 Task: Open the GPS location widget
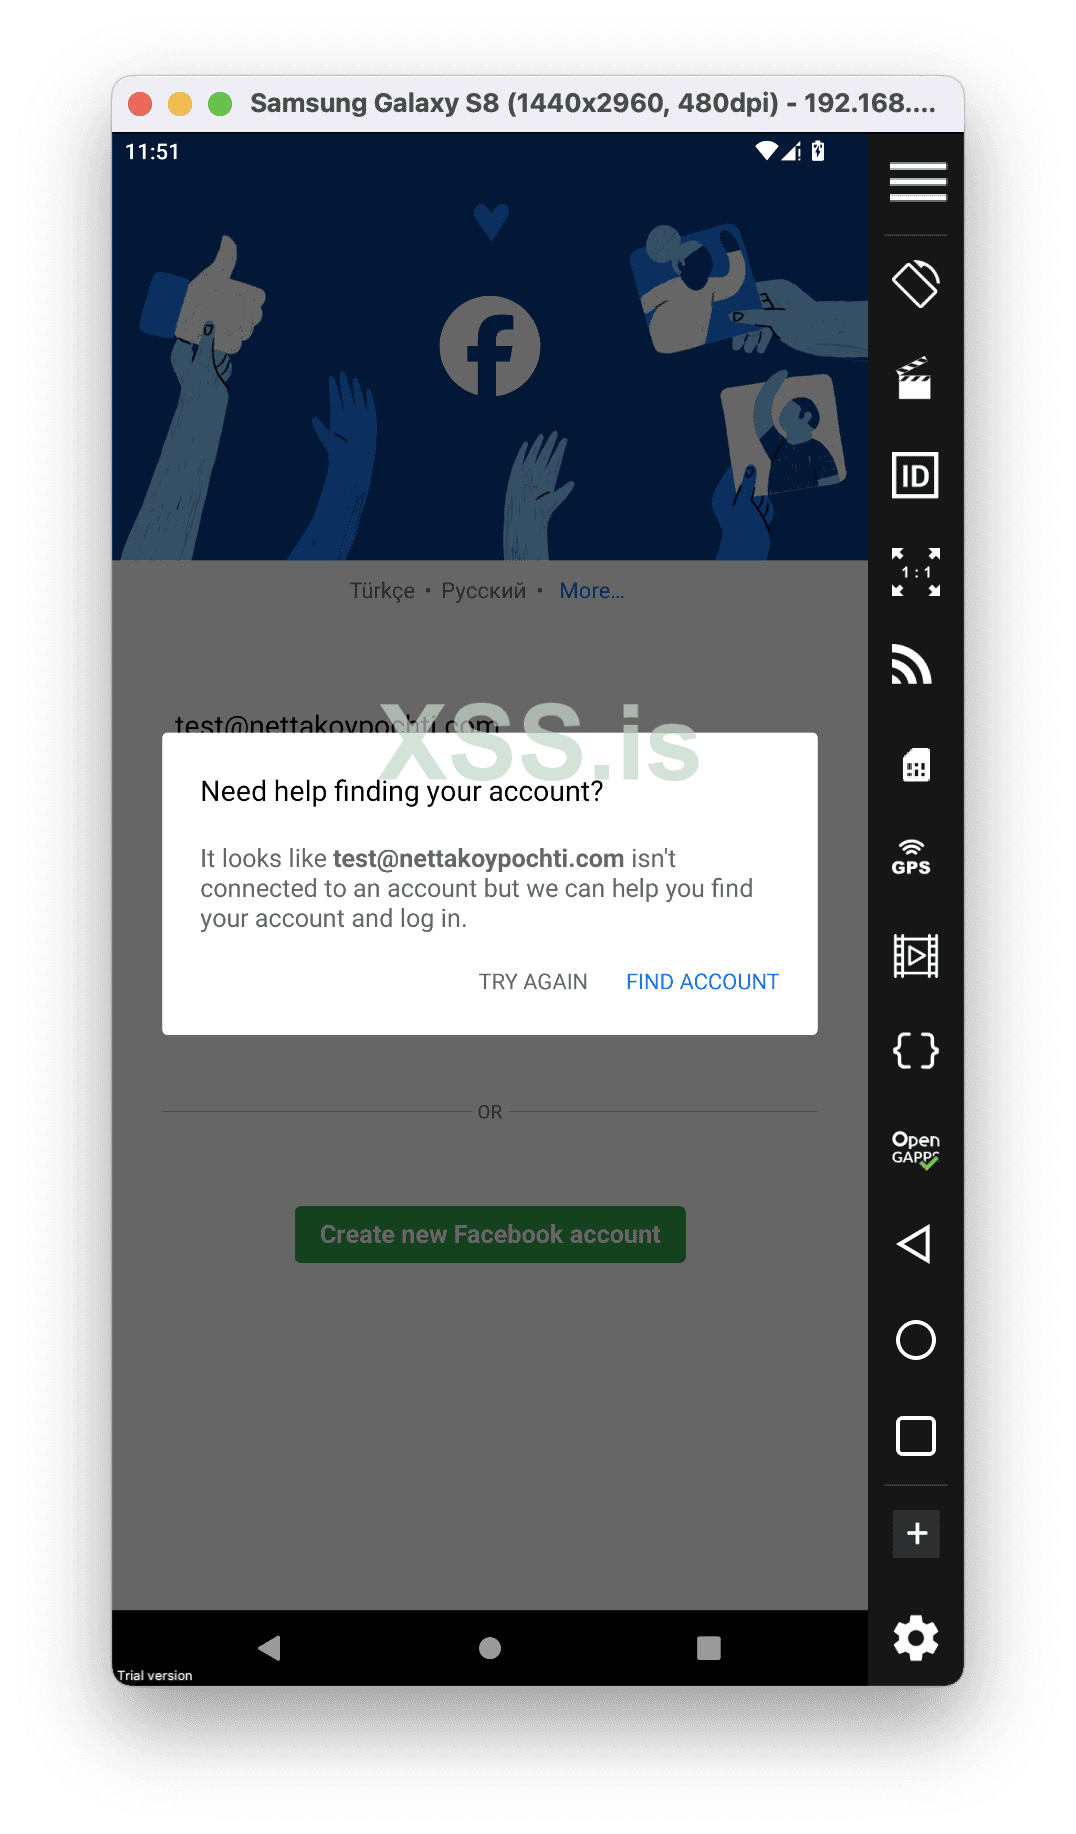pyautogui.click(x=912, y=858)
